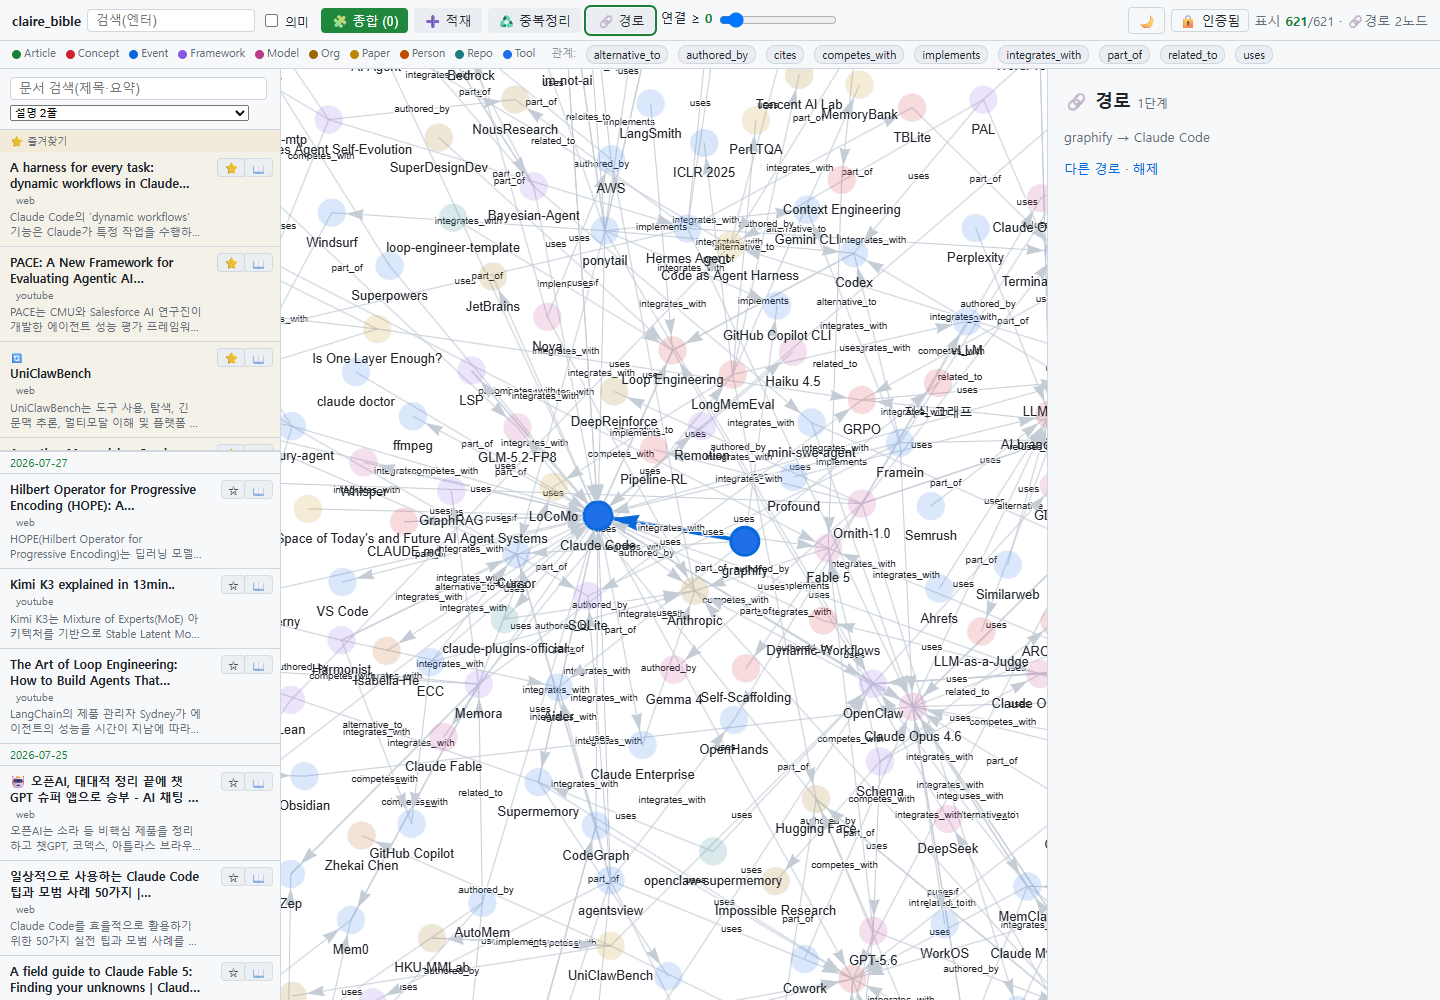Filter by part_of relation

[x=1124, y=55]
